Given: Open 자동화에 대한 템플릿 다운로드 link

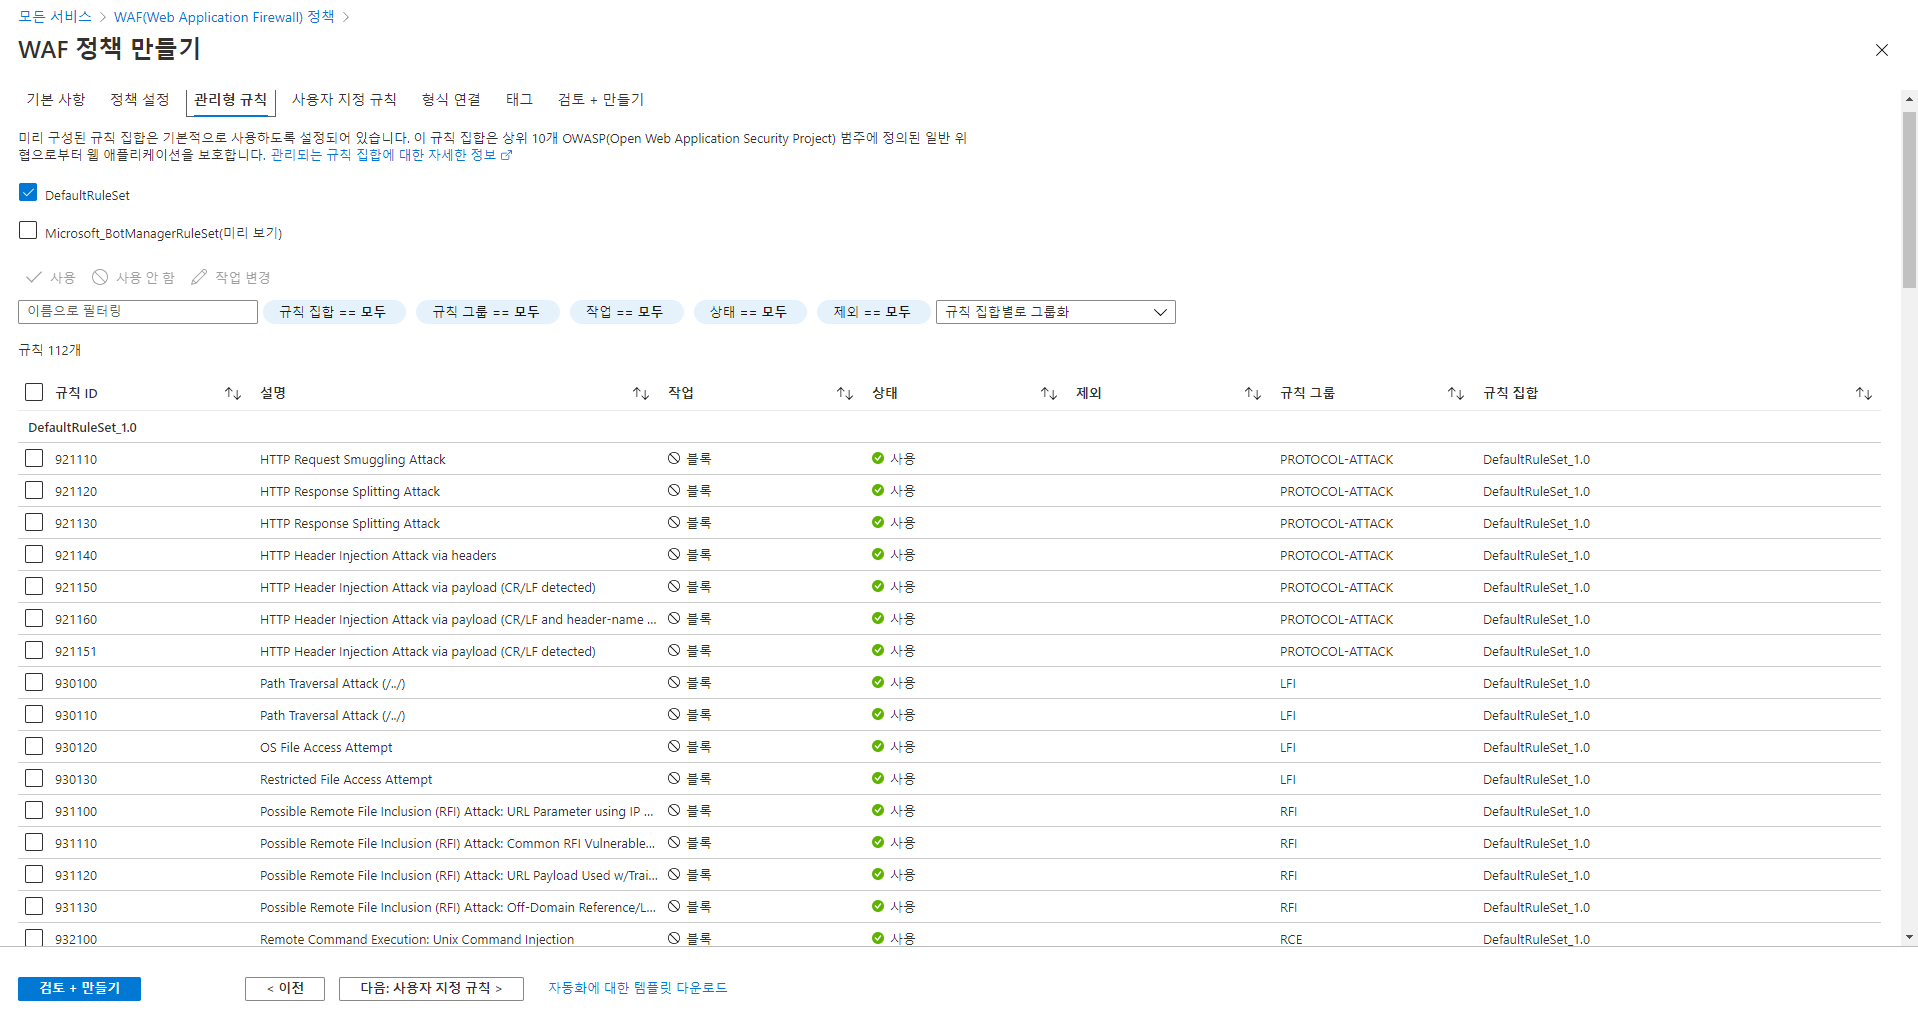Looking at the screenshot, I should tap(637, 988).
